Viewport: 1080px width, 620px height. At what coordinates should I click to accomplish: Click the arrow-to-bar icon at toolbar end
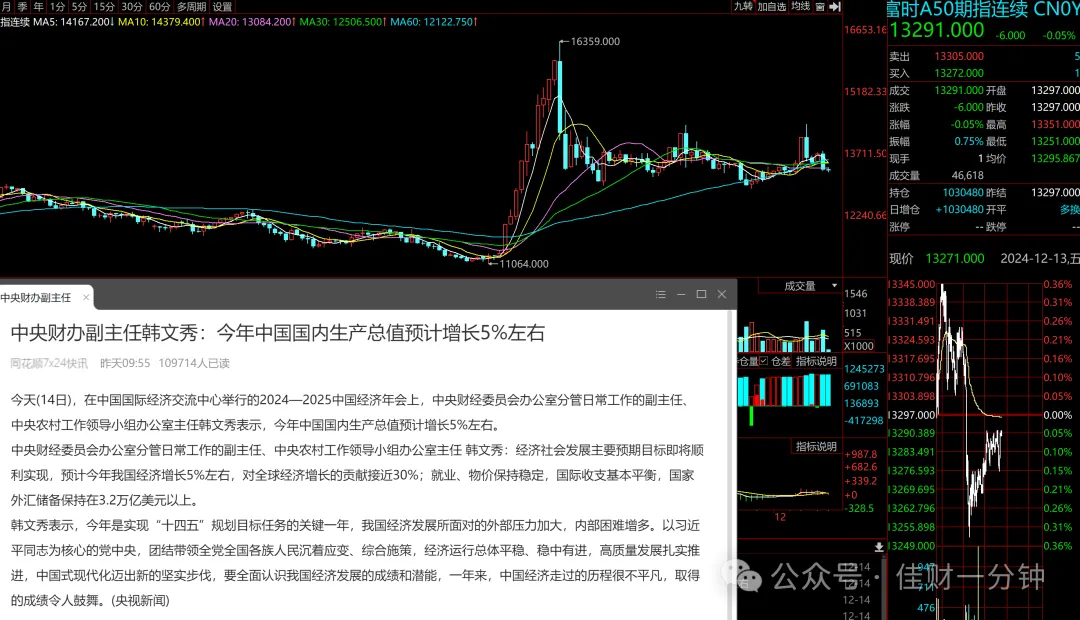pos(835,6)
